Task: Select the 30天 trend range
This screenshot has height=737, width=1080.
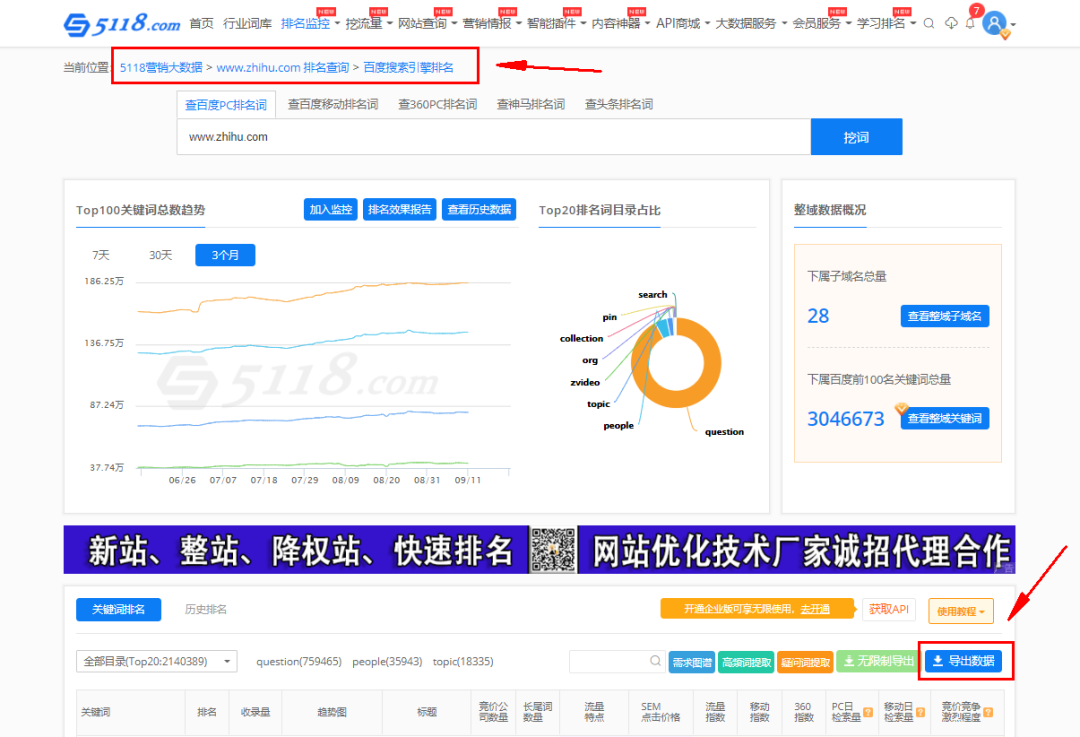Action: pyautogui.click(x=160, y=255)
